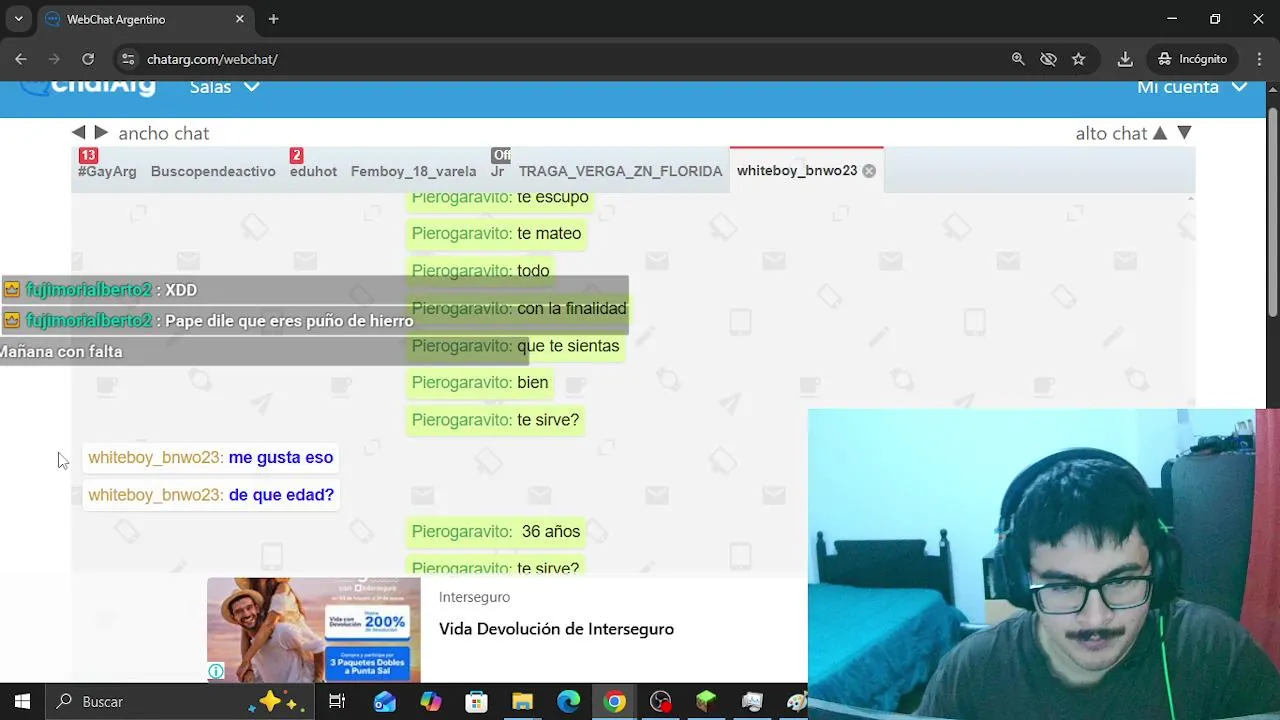Switch to the eduhot chat tab
1280x720 pixels.
point(313,171)
